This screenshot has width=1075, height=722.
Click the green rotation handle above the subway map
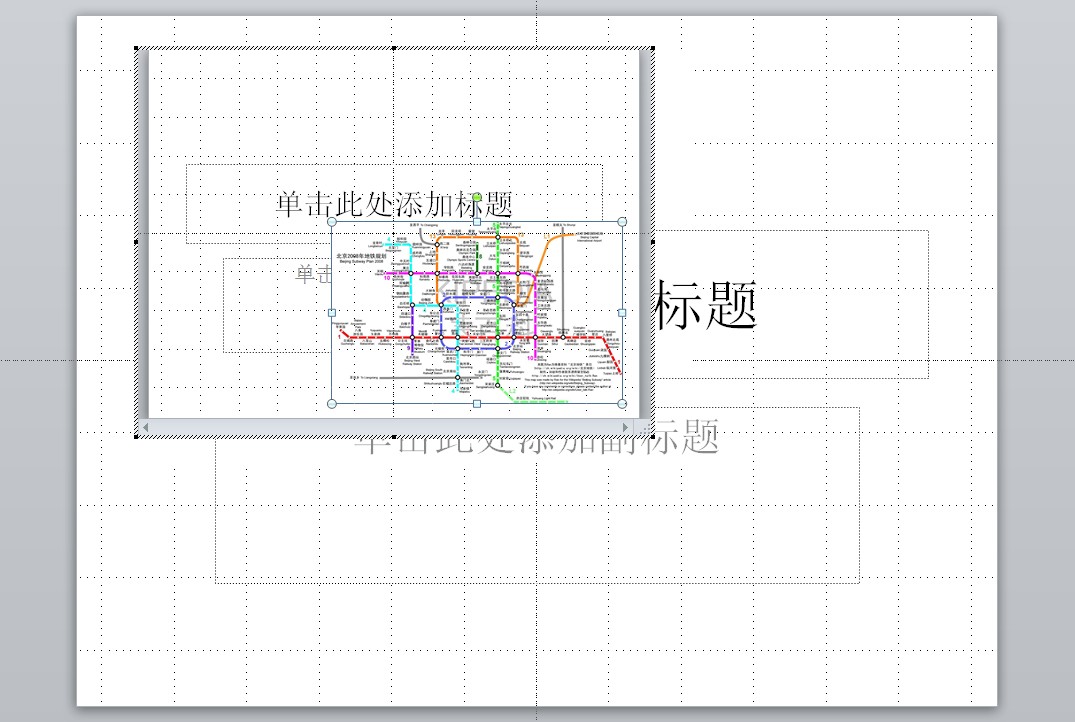pos(477,198)
